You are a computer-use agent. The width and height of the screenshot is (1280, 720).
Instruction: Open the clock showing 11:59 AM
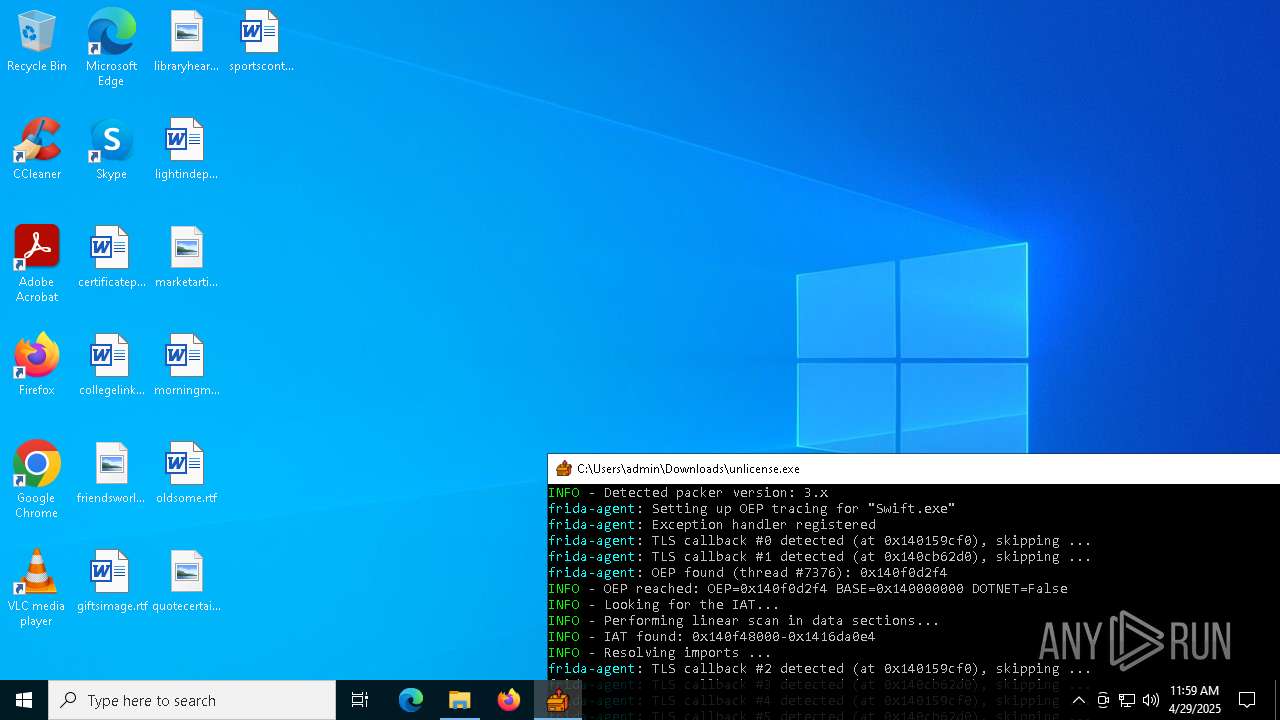point(1194,700)
